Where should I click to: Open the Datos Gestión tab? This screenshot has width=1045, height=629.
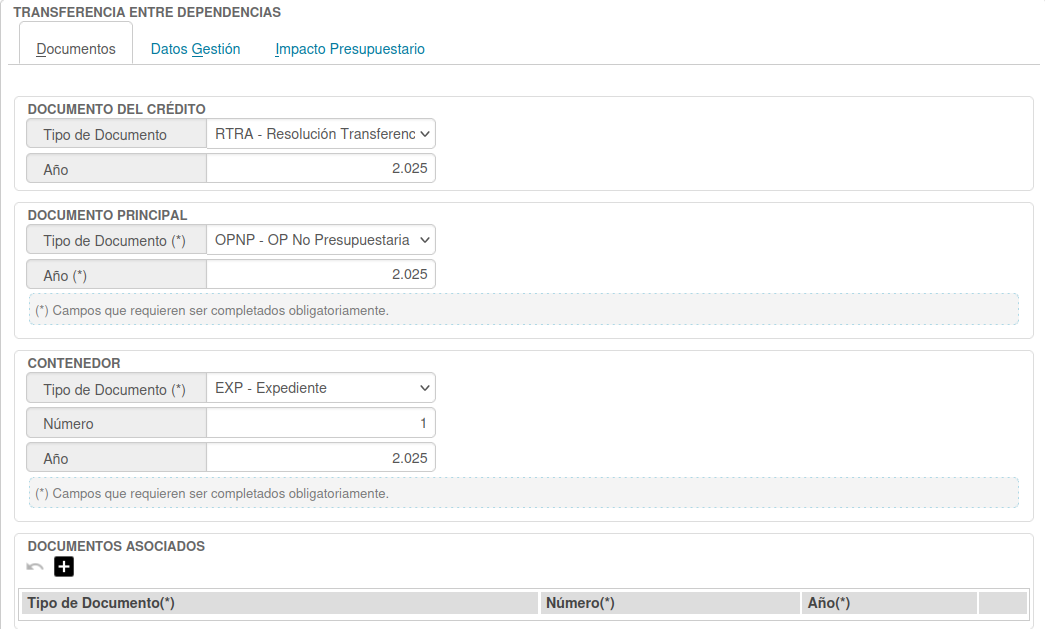(x=195, y=48)
